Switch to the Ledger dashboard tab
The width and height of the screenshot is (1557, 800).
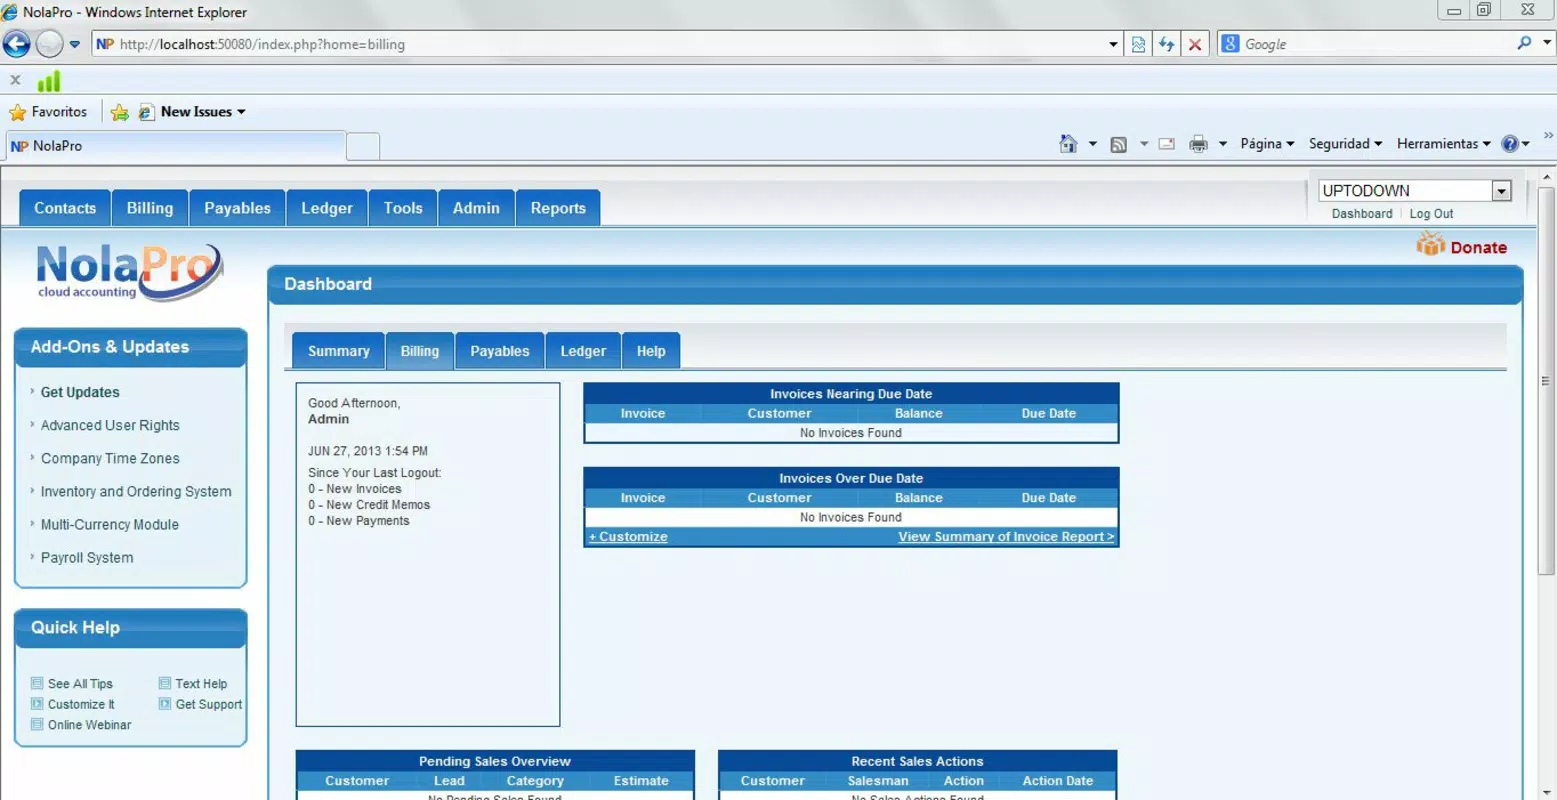click(x=583, y=351)
